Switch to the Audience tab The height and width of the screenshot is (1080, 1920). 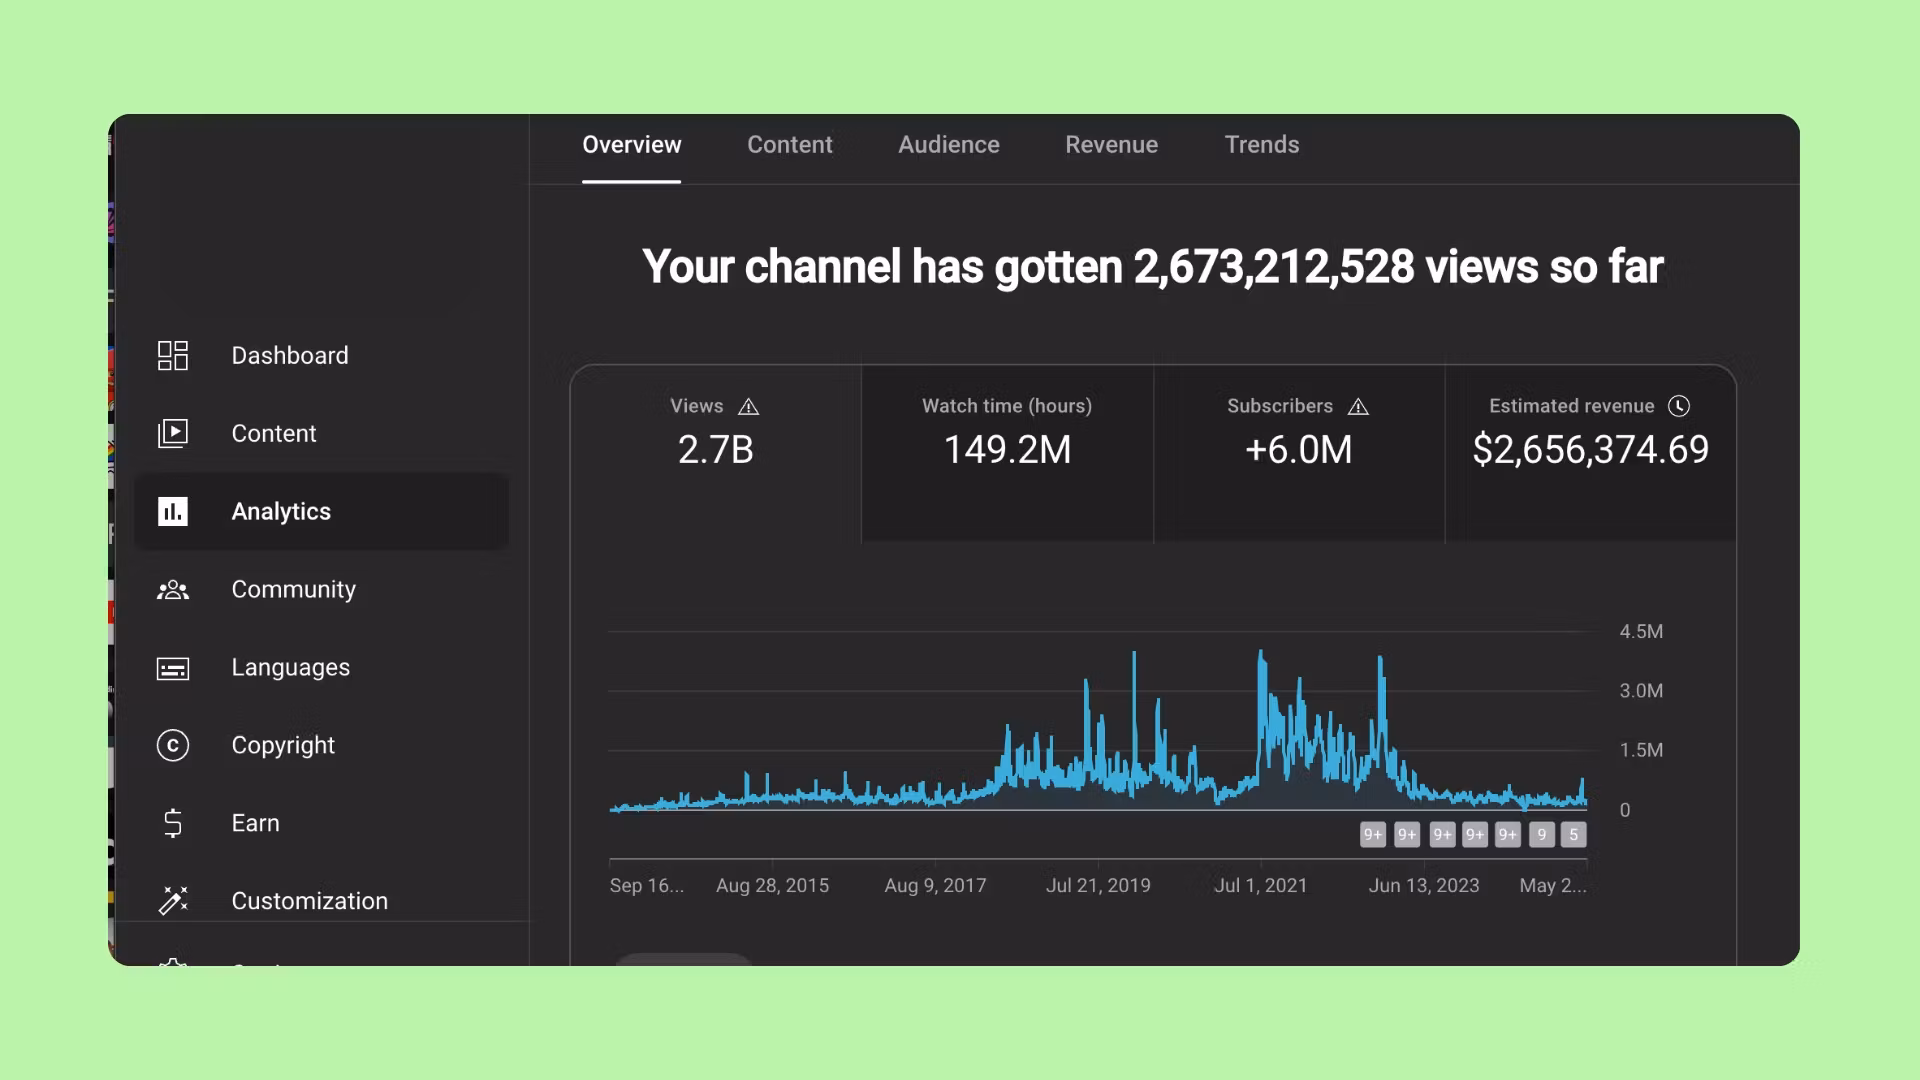pyautogui.click(x=948, y=145)
